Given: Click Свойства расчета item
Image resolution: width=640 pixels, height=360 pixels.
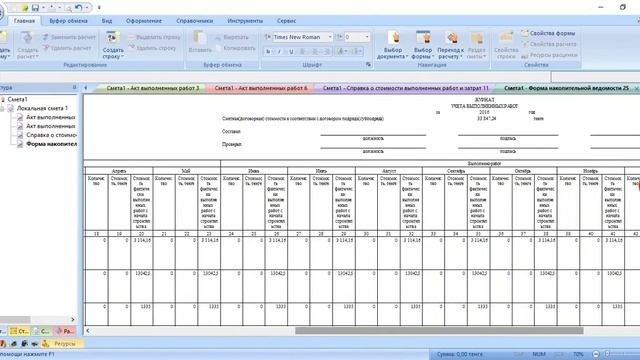Looking at the screenshot, I should click(549, 44).
